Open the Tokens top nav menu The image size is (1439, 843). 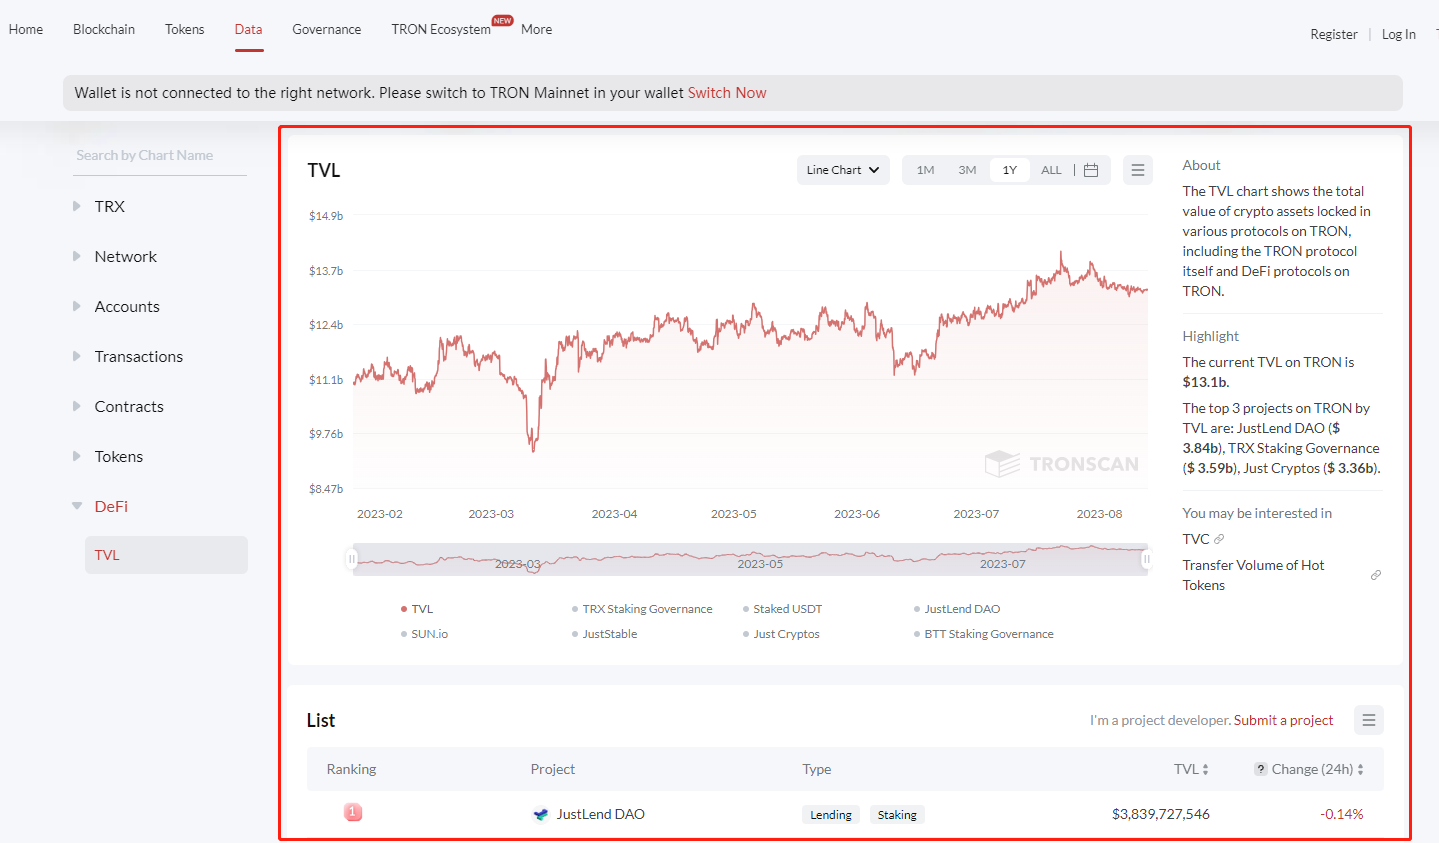coord(185,29)
